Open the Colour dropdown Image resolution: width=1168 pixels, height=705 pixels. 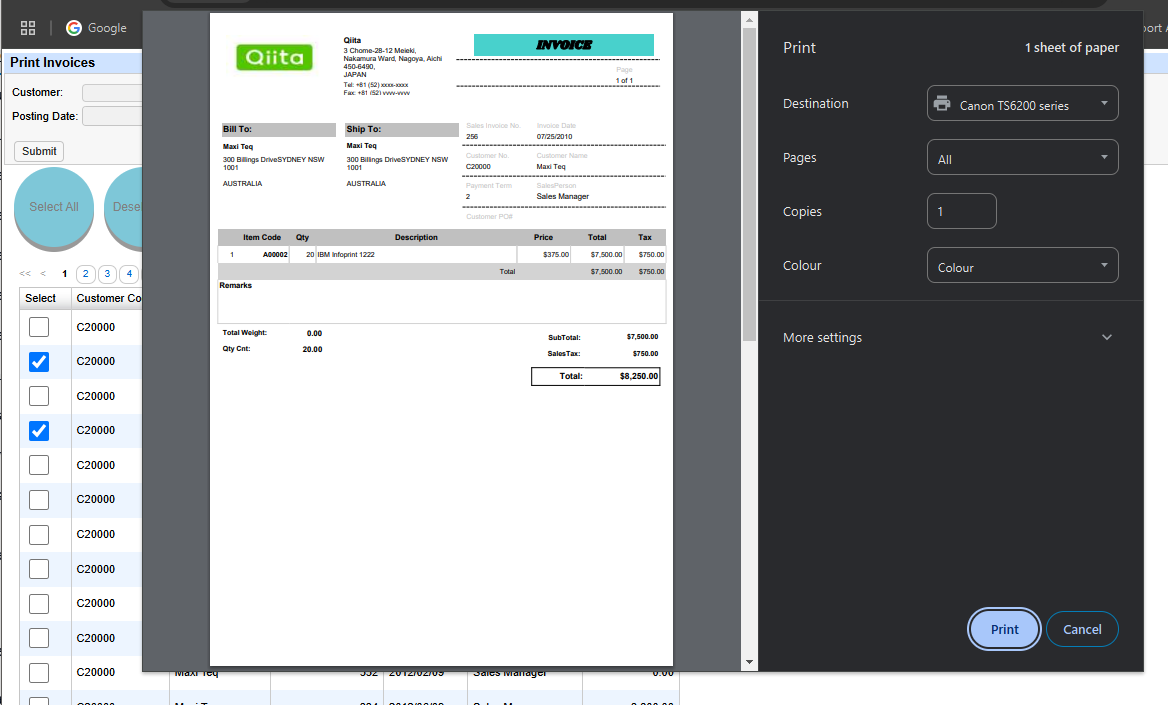pos(1022,265)
